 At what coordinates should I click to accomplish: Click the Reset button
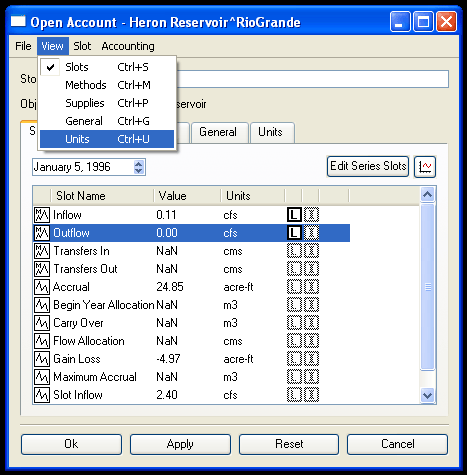point(289,444)
